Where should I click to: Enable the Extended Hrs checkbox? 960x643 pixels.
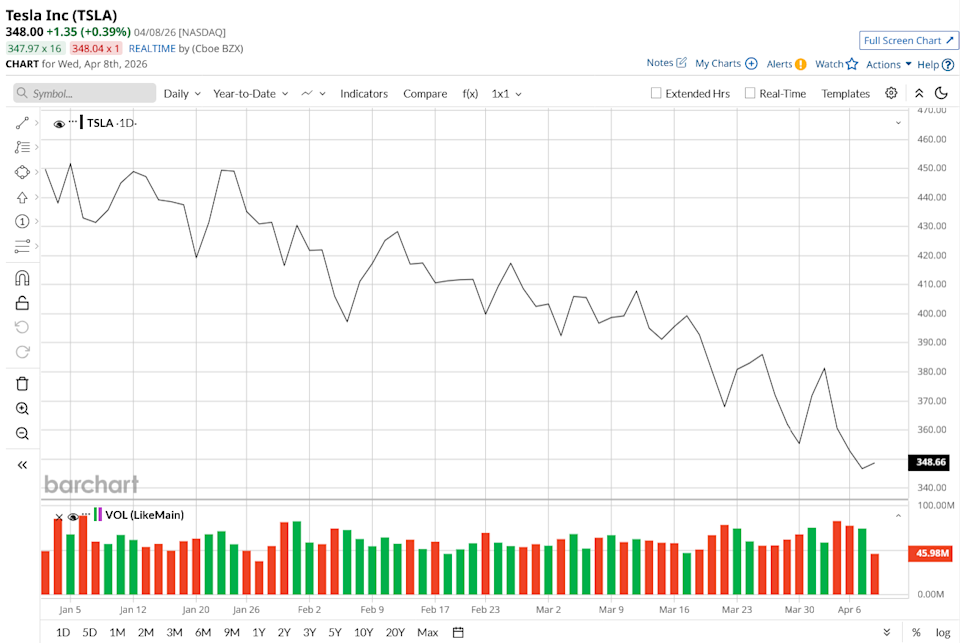[656, 93]
